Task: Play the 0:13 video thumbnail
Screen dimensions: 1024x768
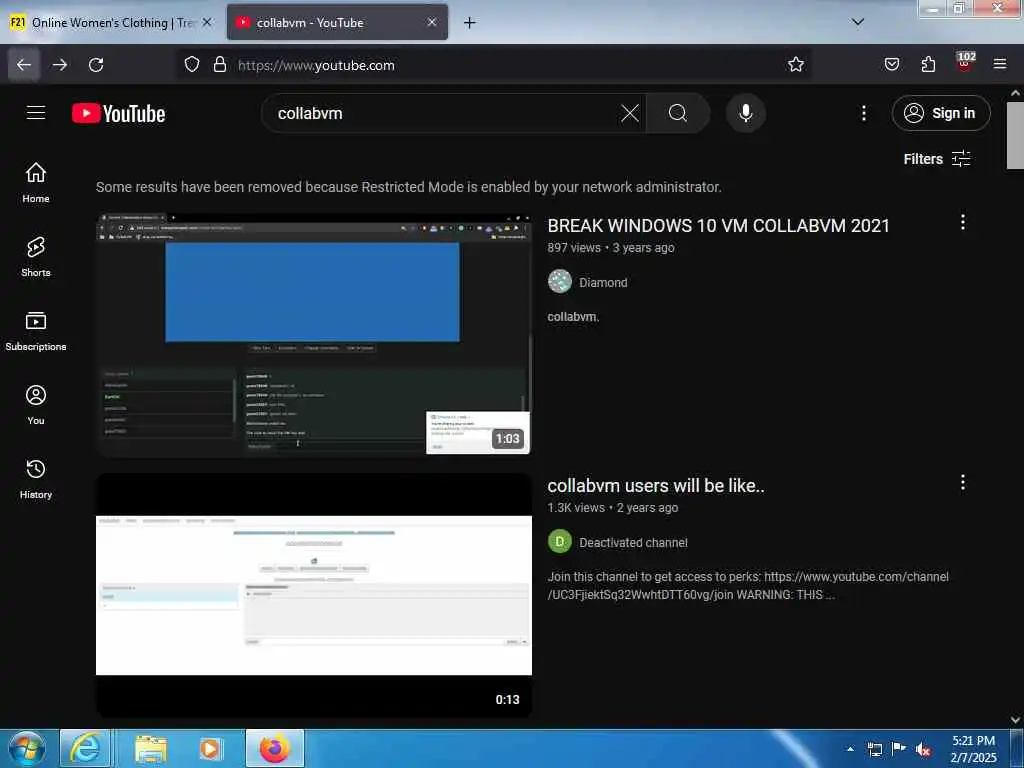Action: (x=313, y=595)
